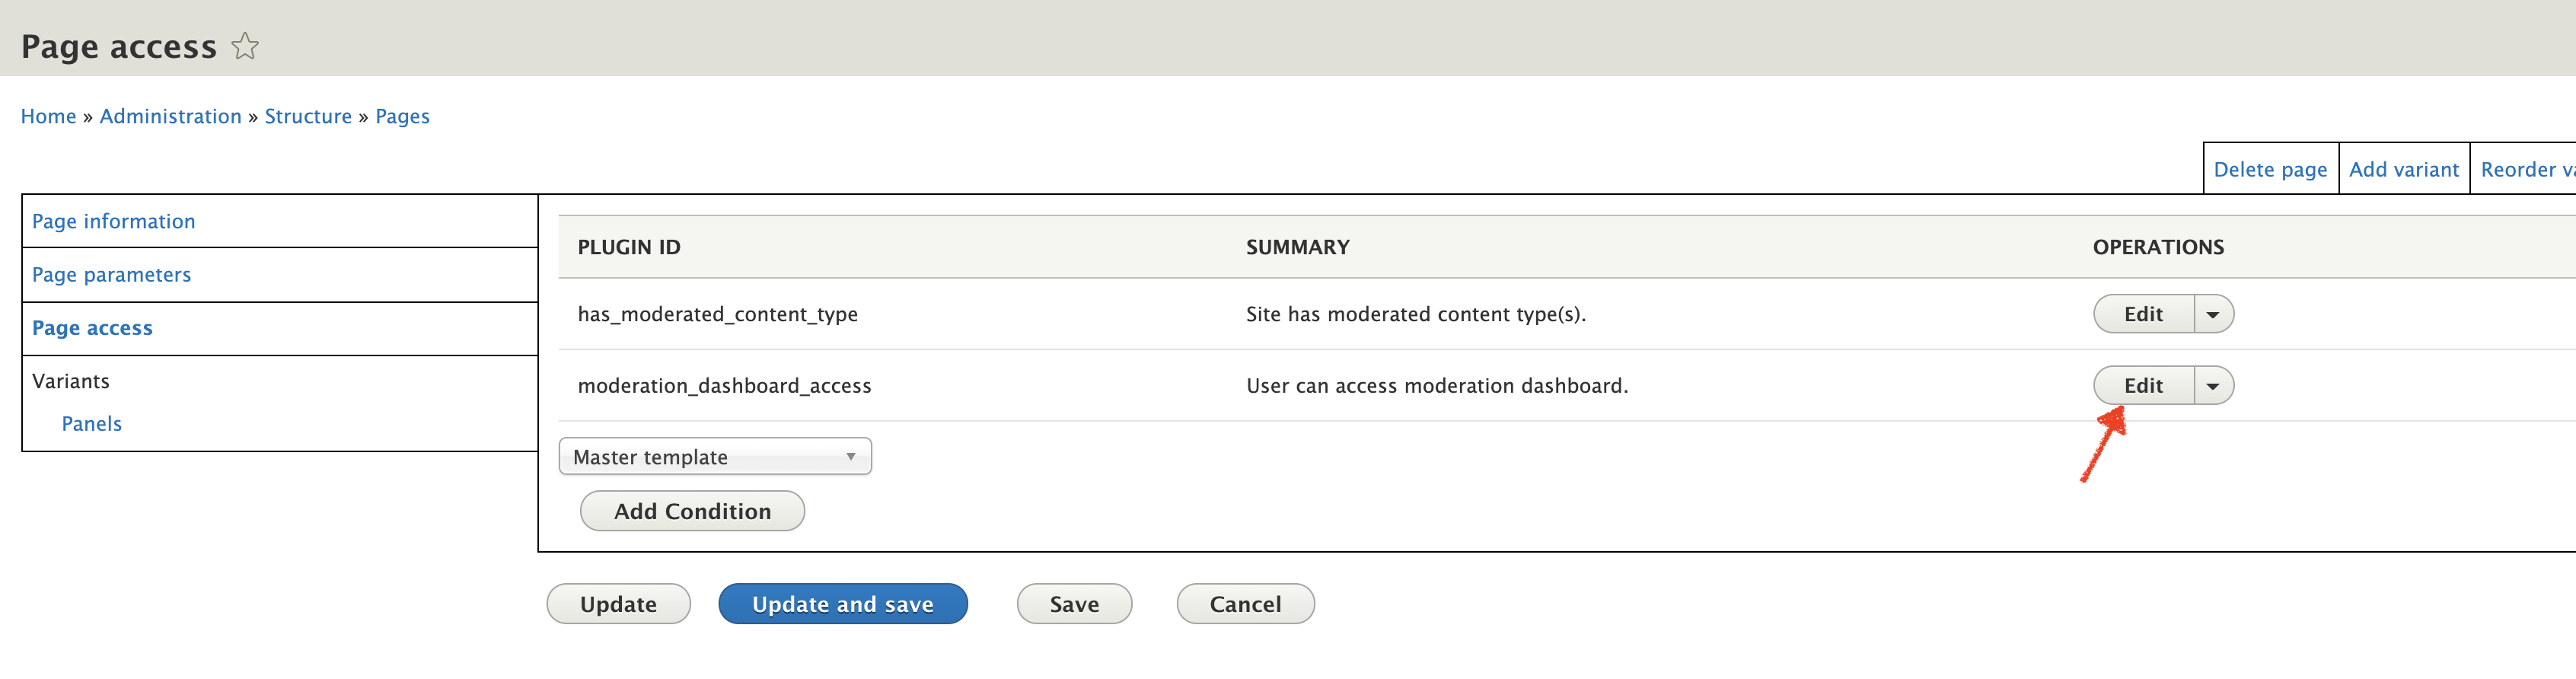This screenshot has height=679, width=2576.
Task: Switch to the Page information section
Action: tap(113, 221)
